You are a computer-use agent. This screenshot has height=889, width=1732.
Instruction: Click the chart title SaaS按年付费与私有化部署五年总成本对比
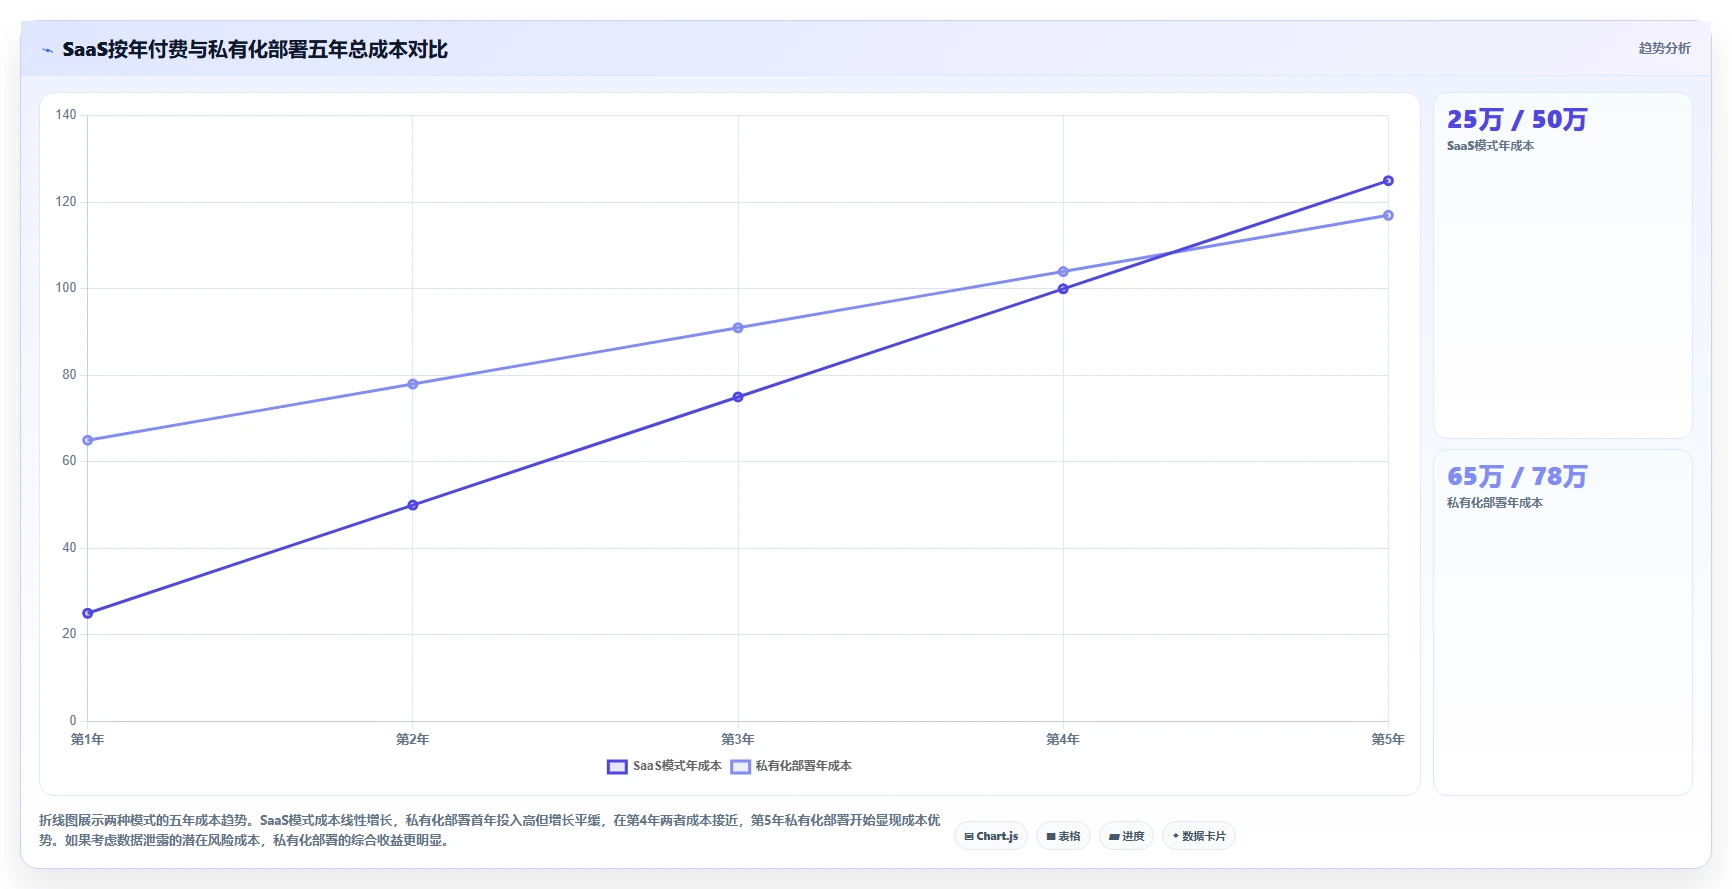tap(255, 50)
